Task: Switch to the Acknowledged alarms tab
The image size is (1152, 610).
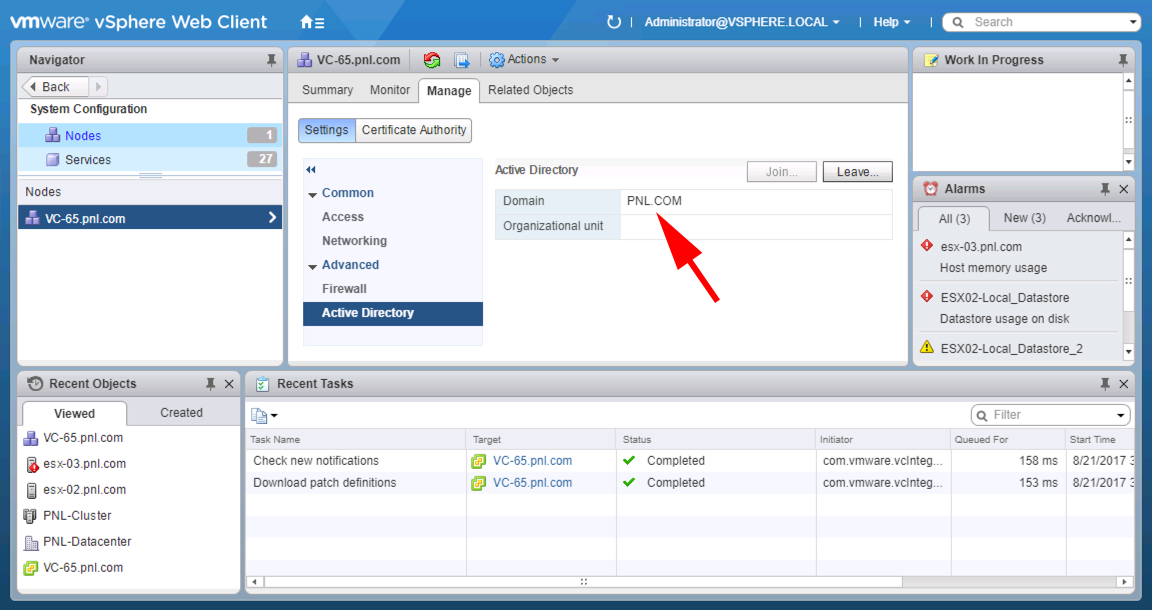Action: coord(1093,218)
